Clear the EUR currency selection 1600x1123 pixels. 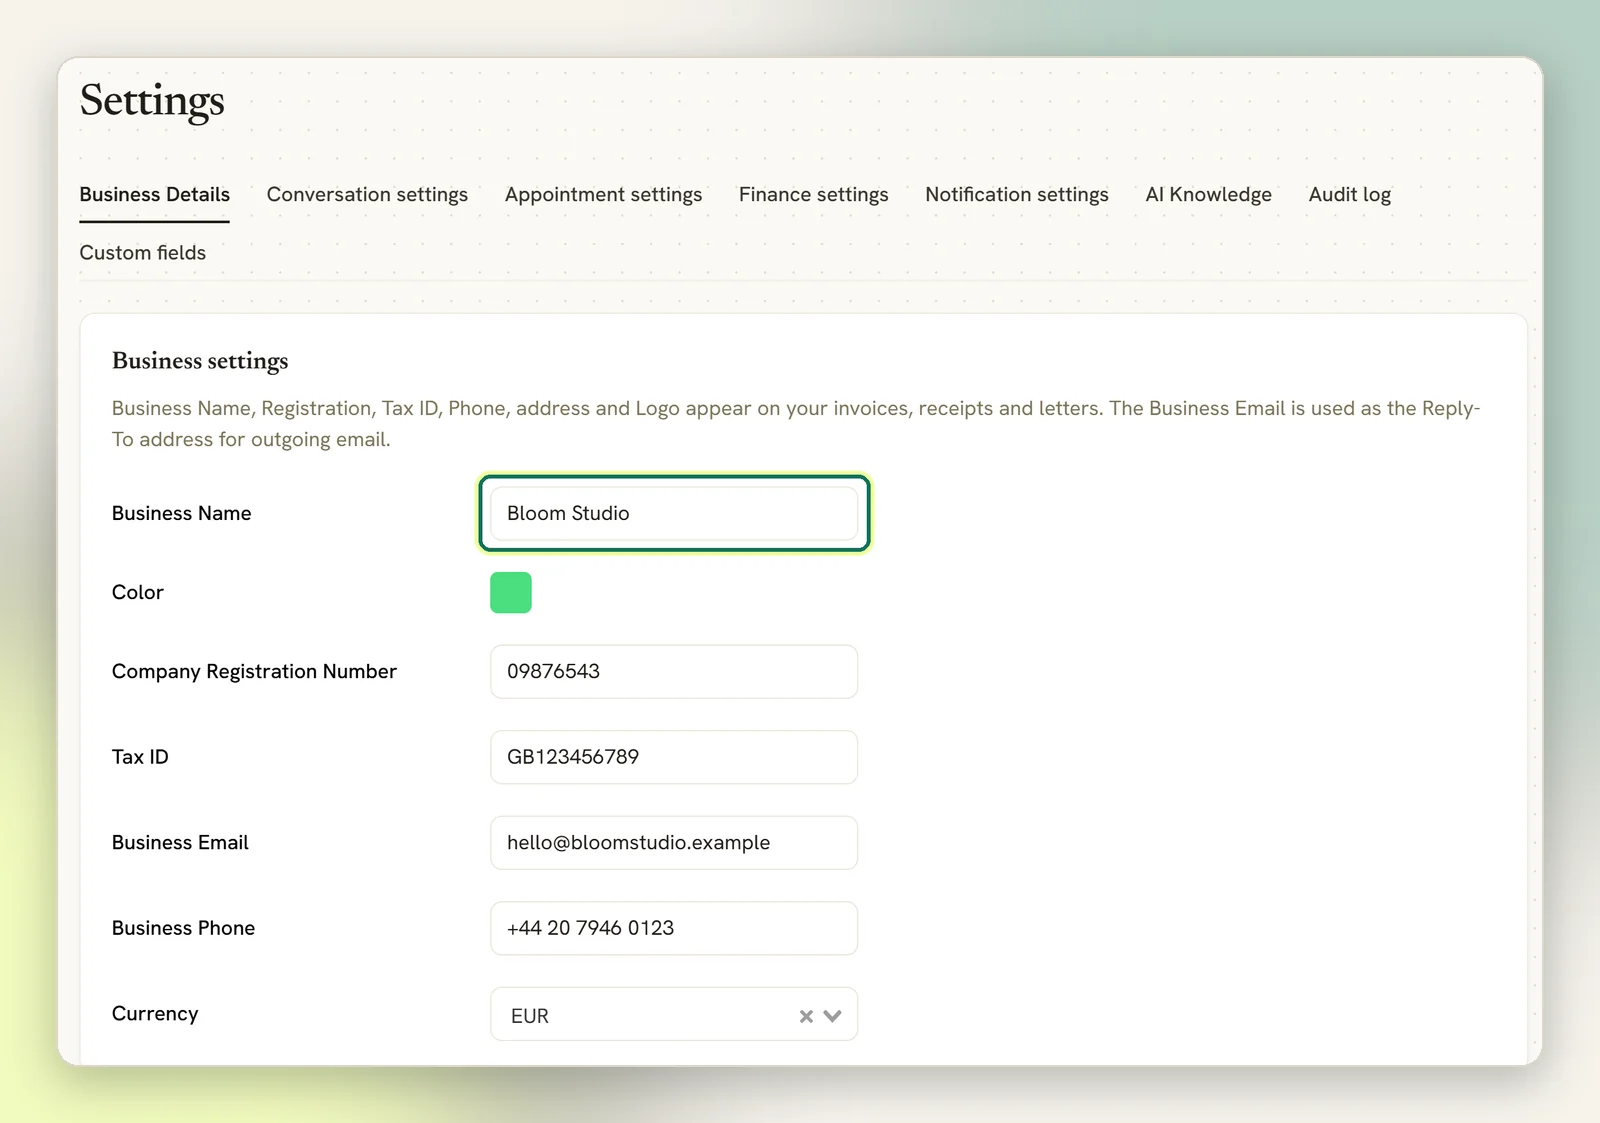click(x=806, y=1016)
